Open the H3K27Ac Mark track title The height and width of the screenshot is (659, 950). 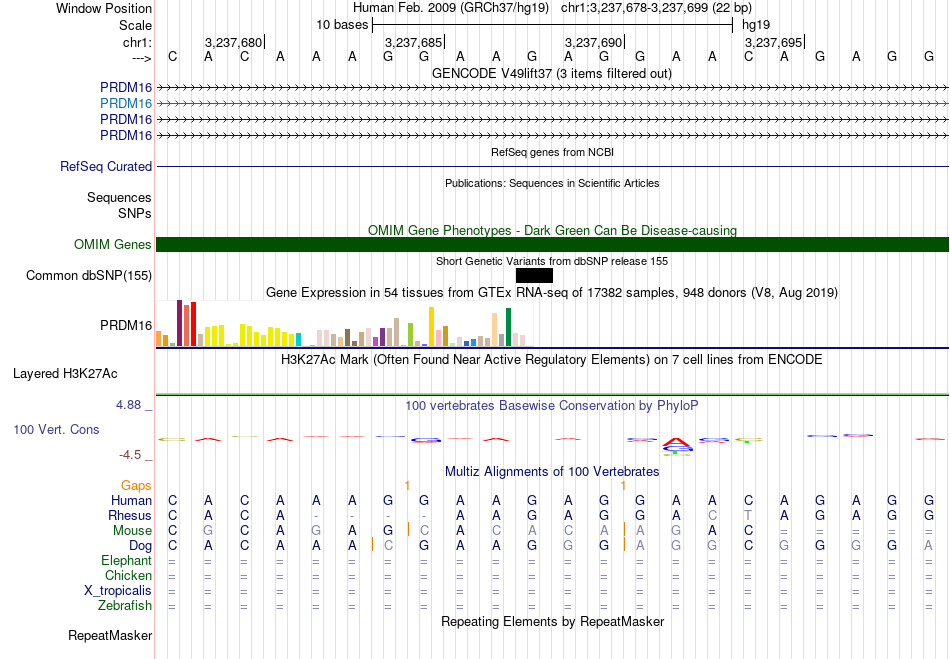click(x=552, y=360)
